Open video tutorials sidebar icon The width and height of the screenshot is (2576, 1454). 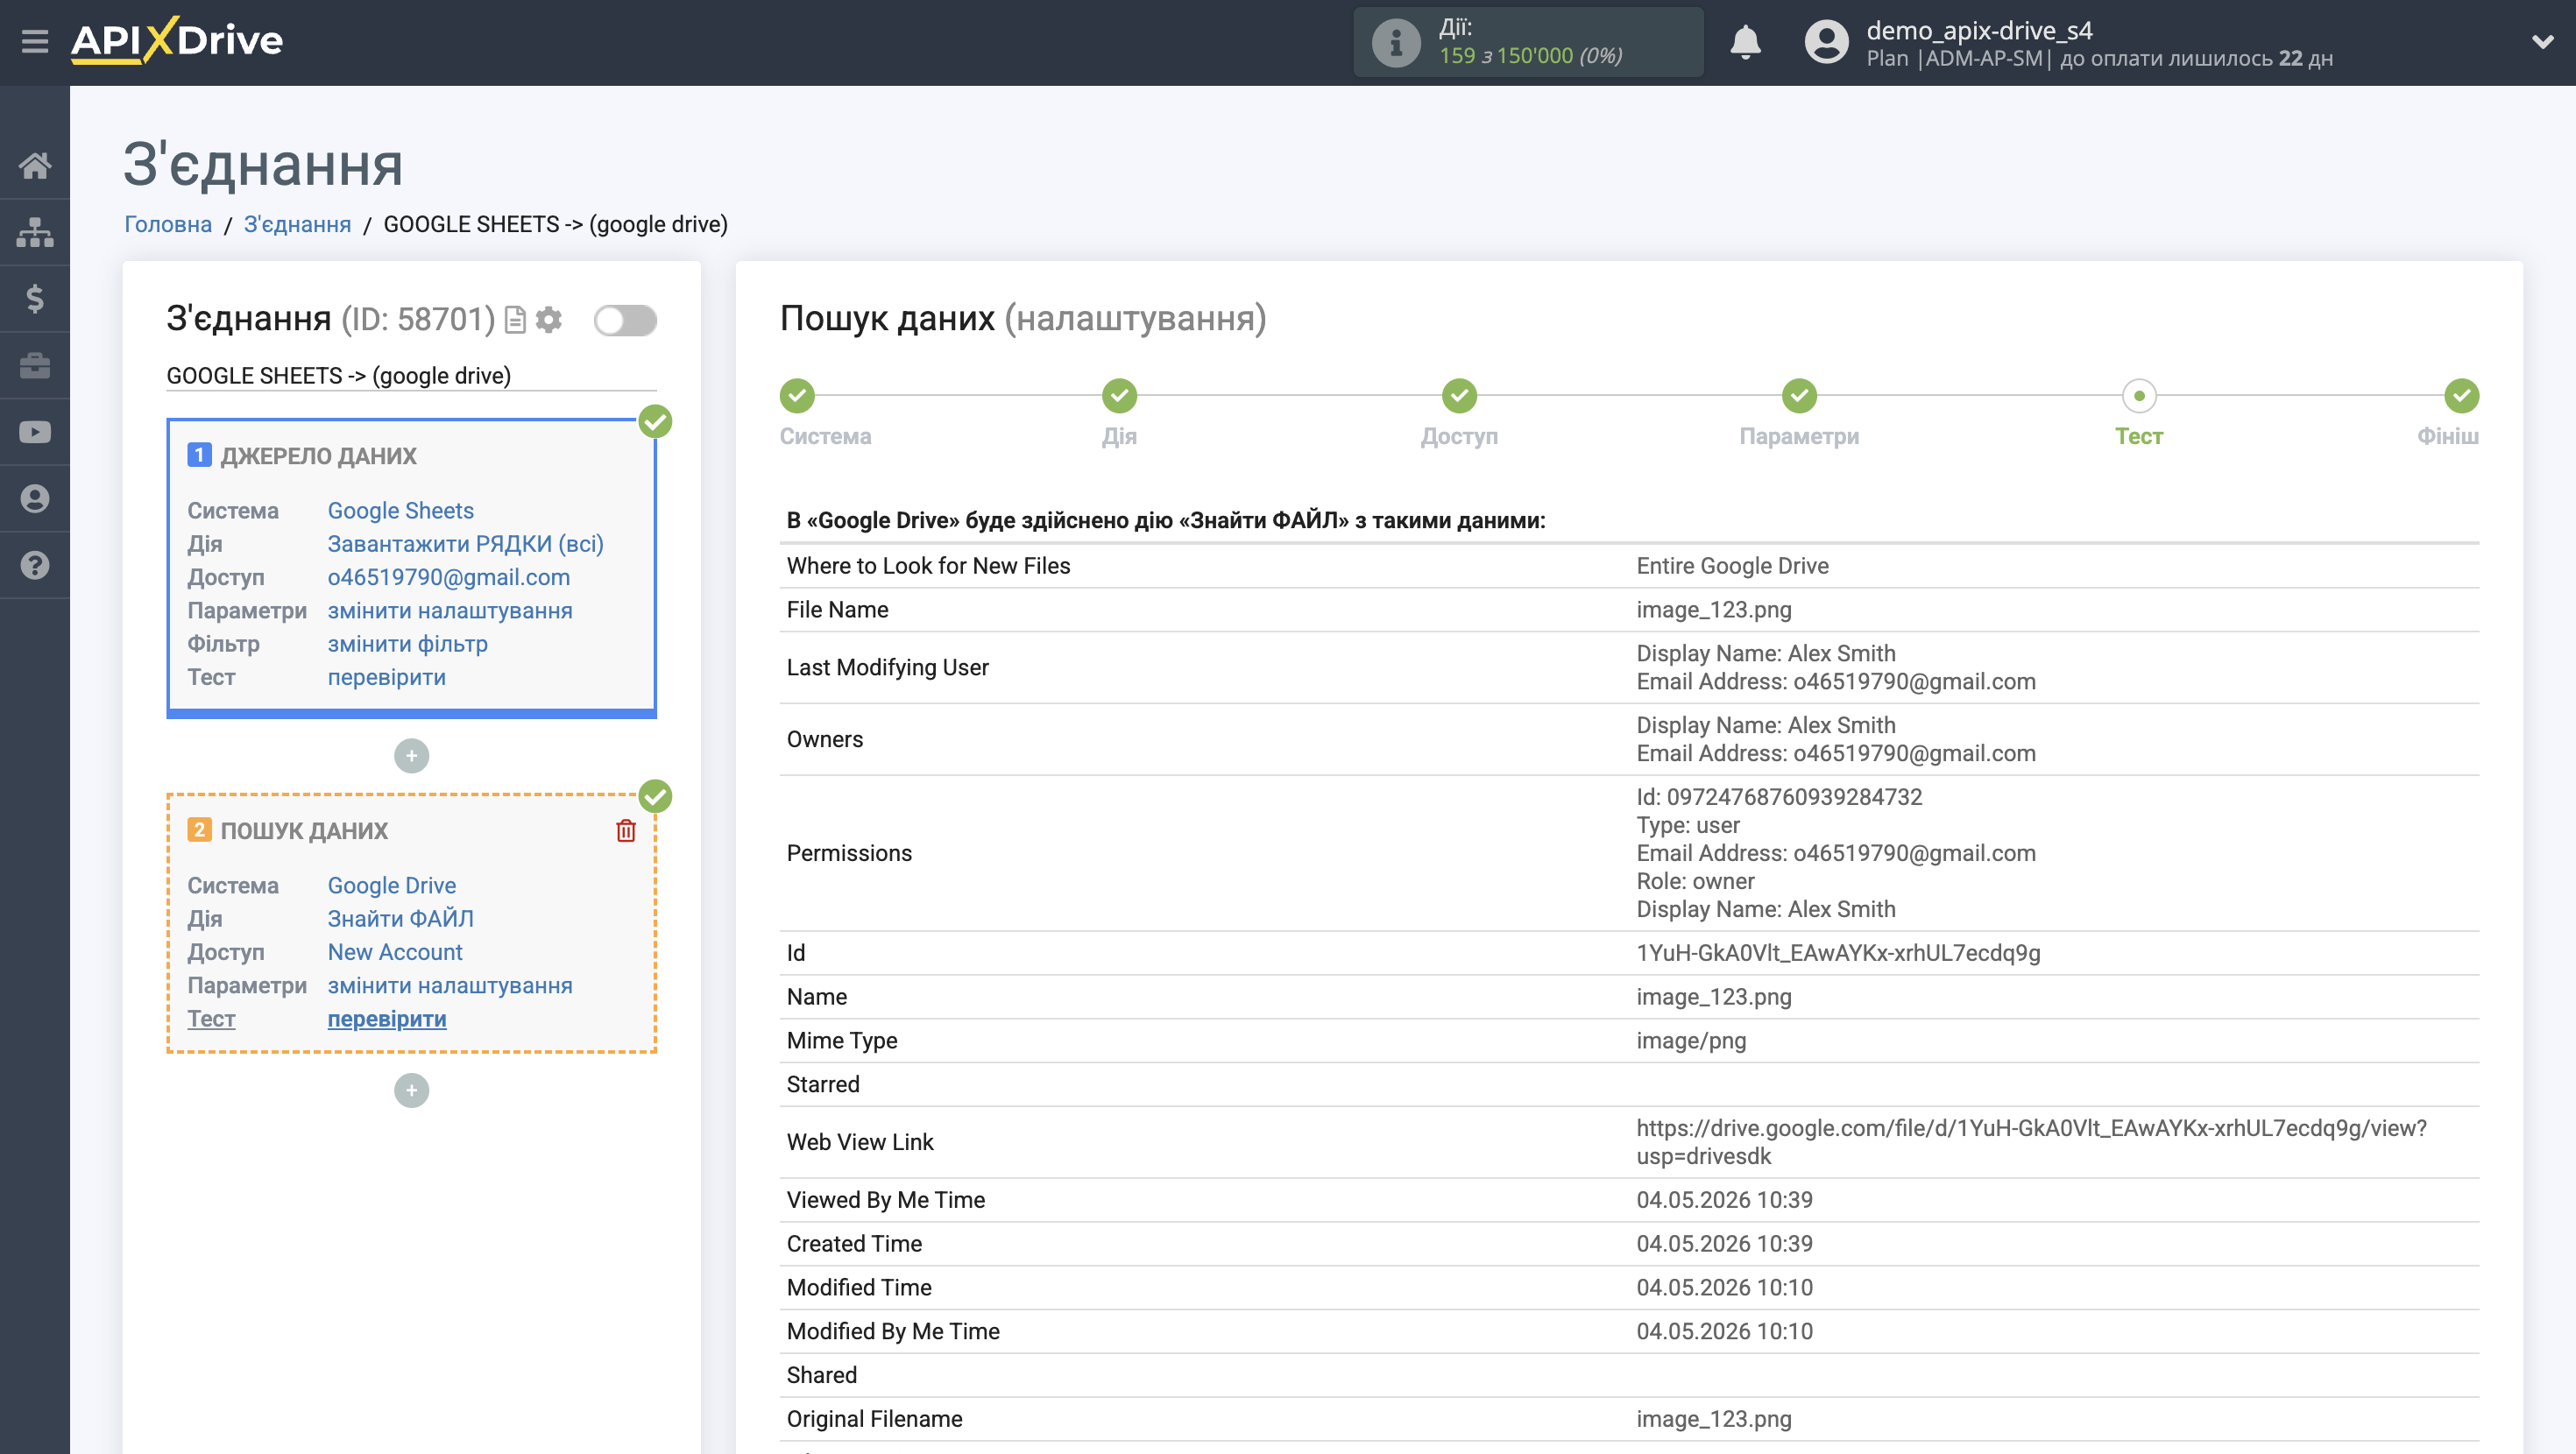(35, 432)
